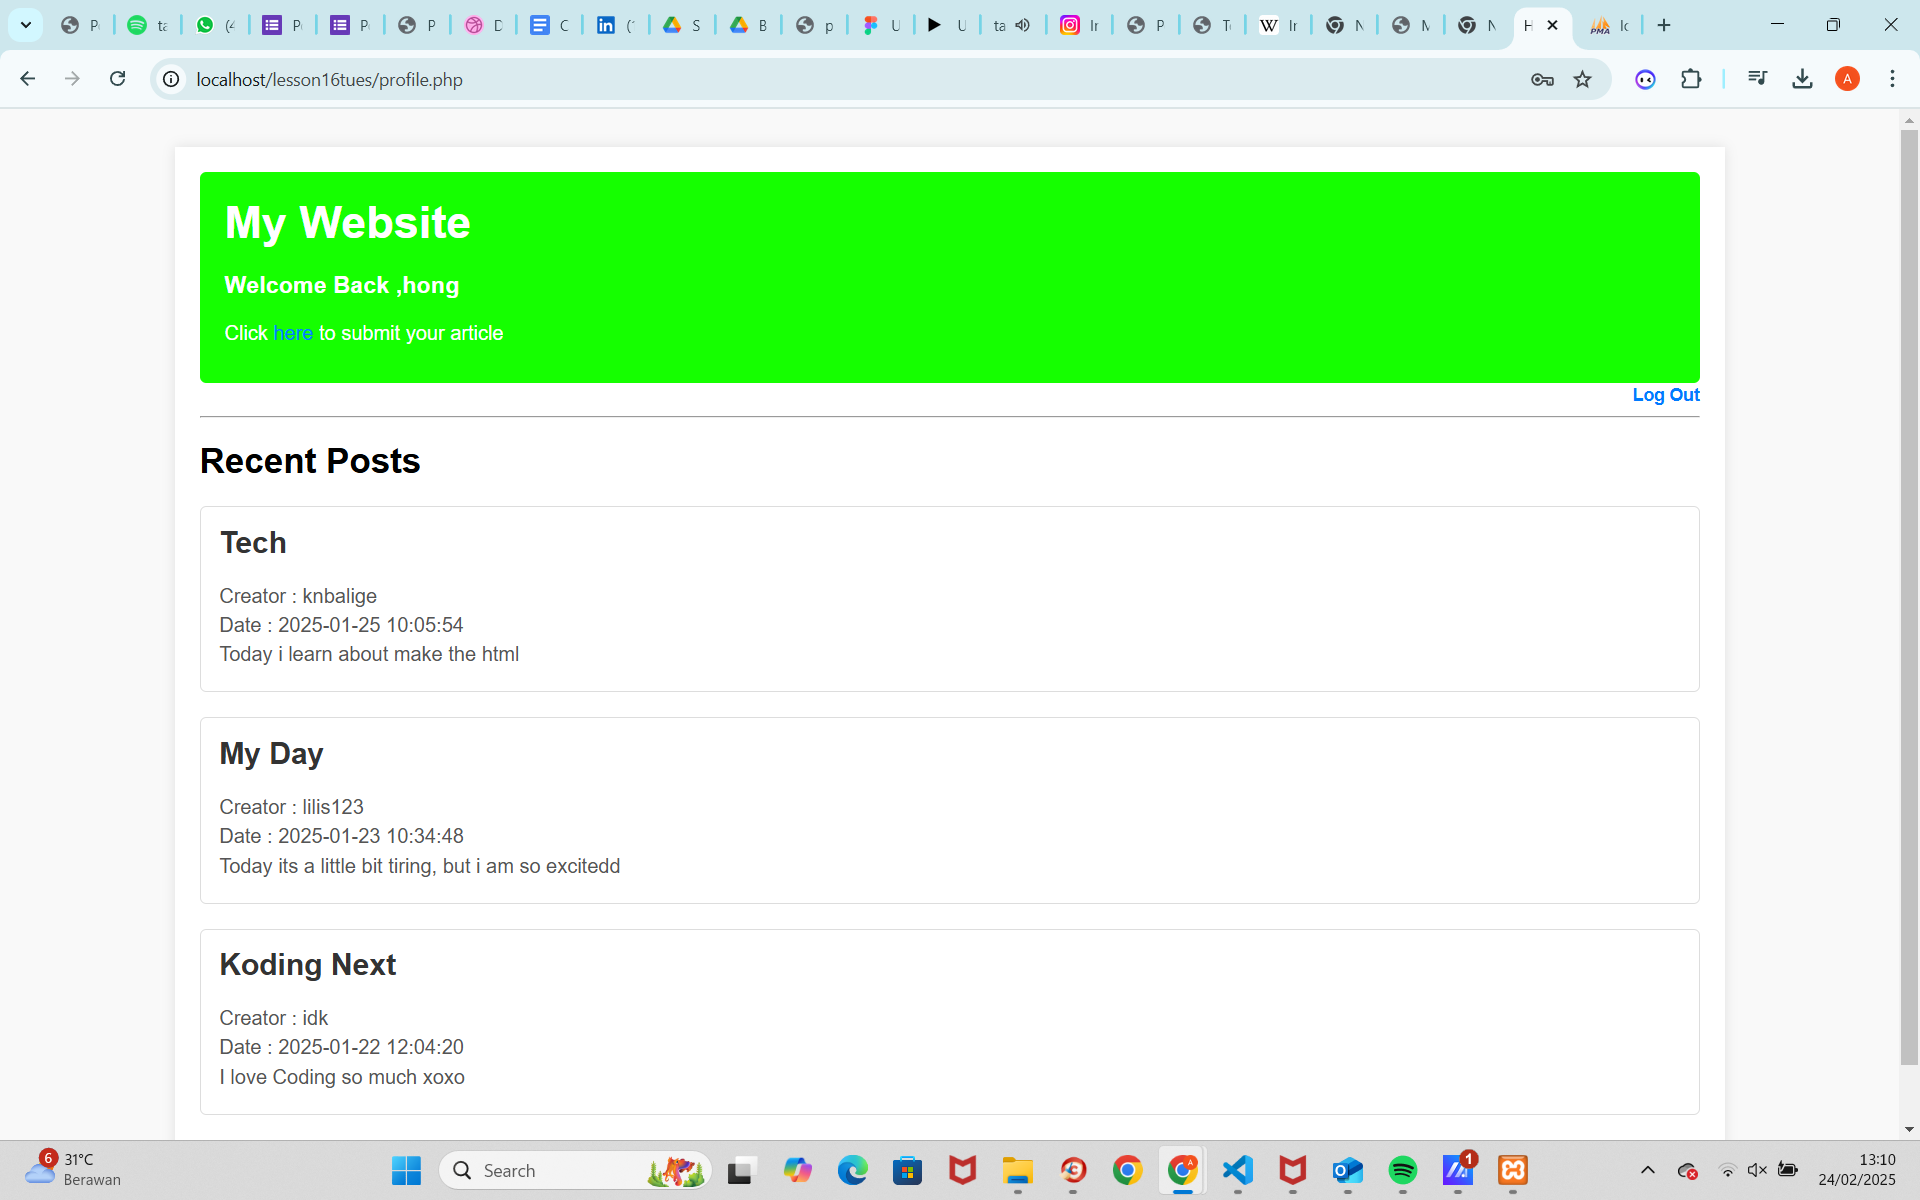1920x1200 pixels.
Task: Click the Log Out link
Action: point(1665,395)
